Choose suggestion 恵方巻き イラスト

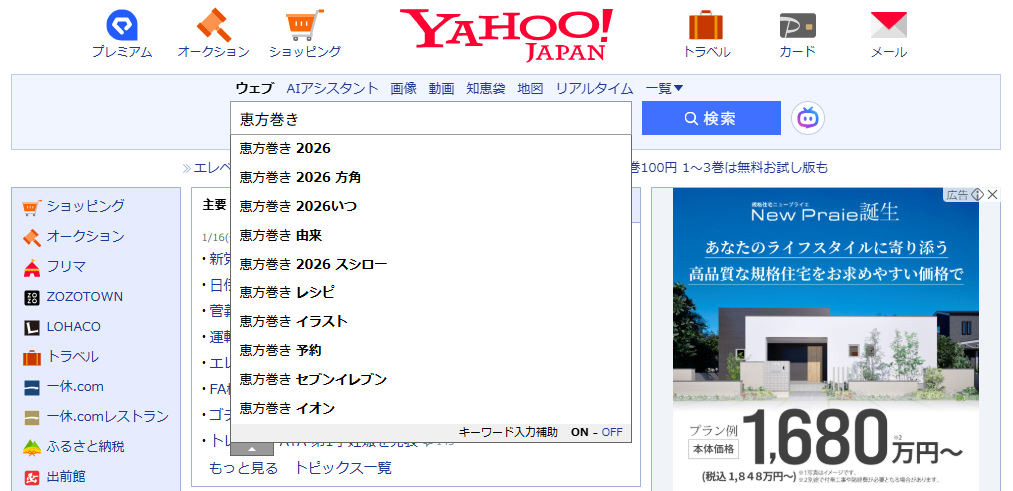(431, 322)
